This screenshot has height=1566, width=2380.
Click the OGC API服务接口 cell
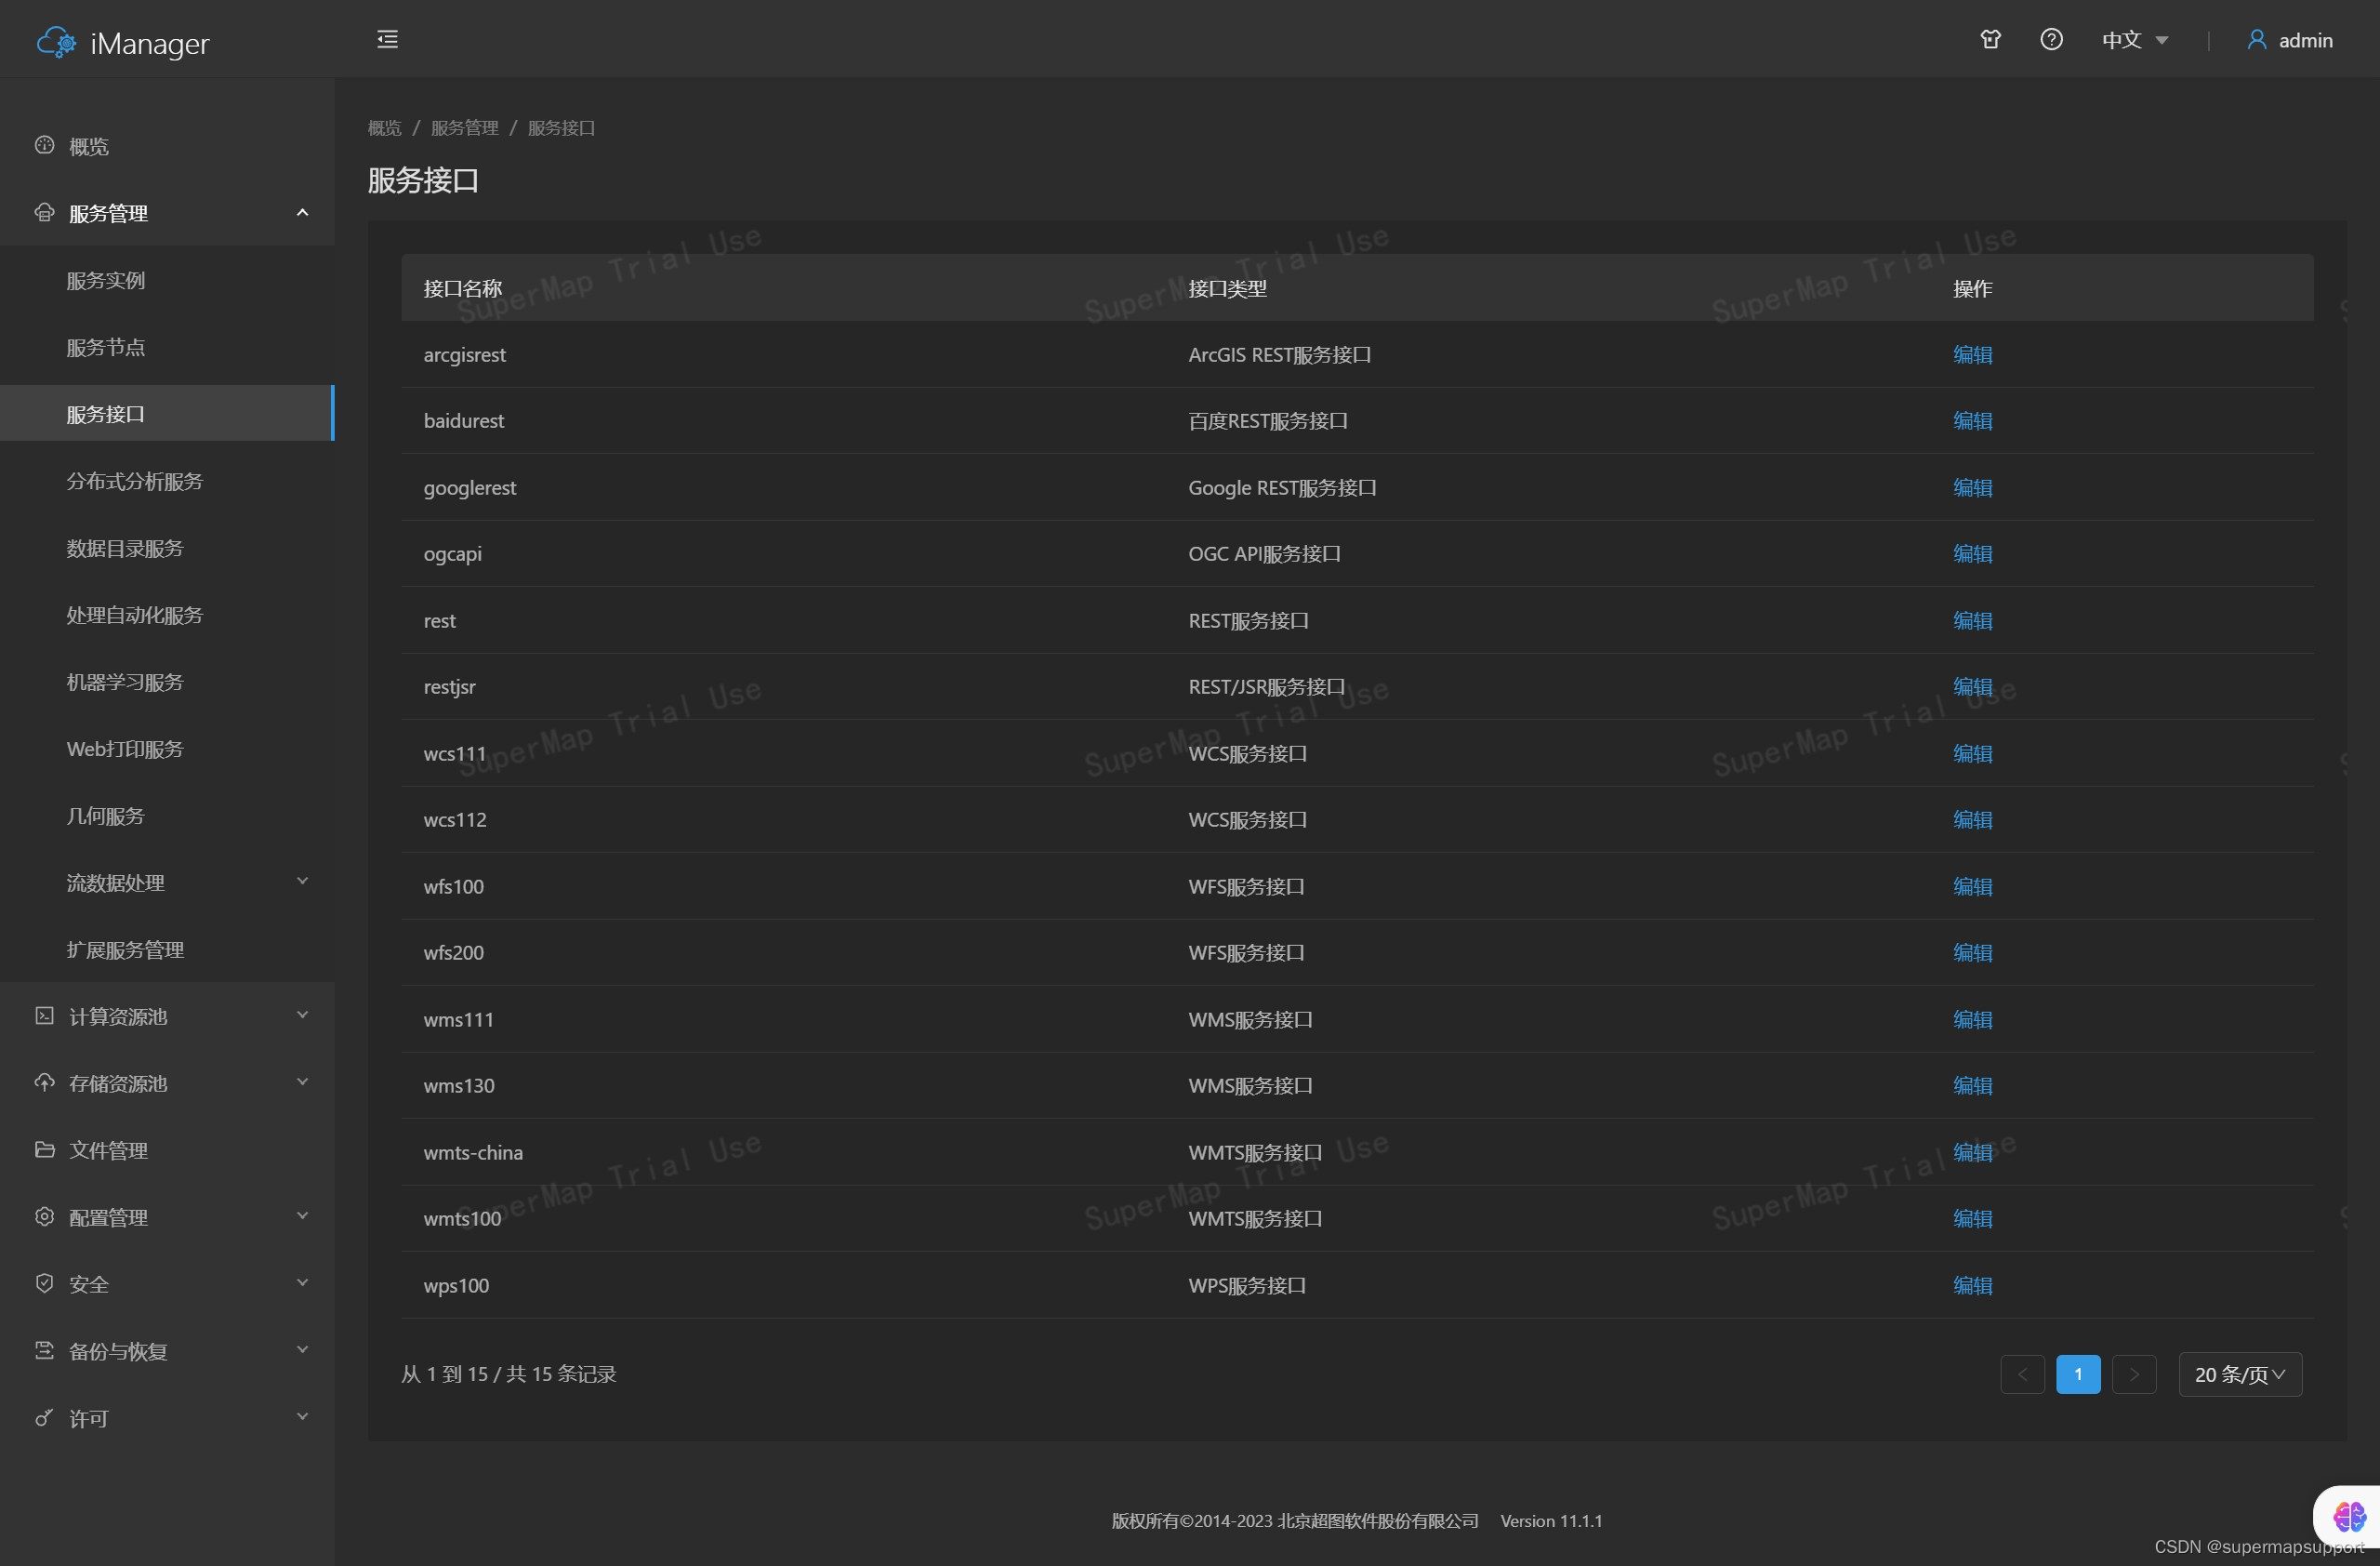pos(1264,553)
